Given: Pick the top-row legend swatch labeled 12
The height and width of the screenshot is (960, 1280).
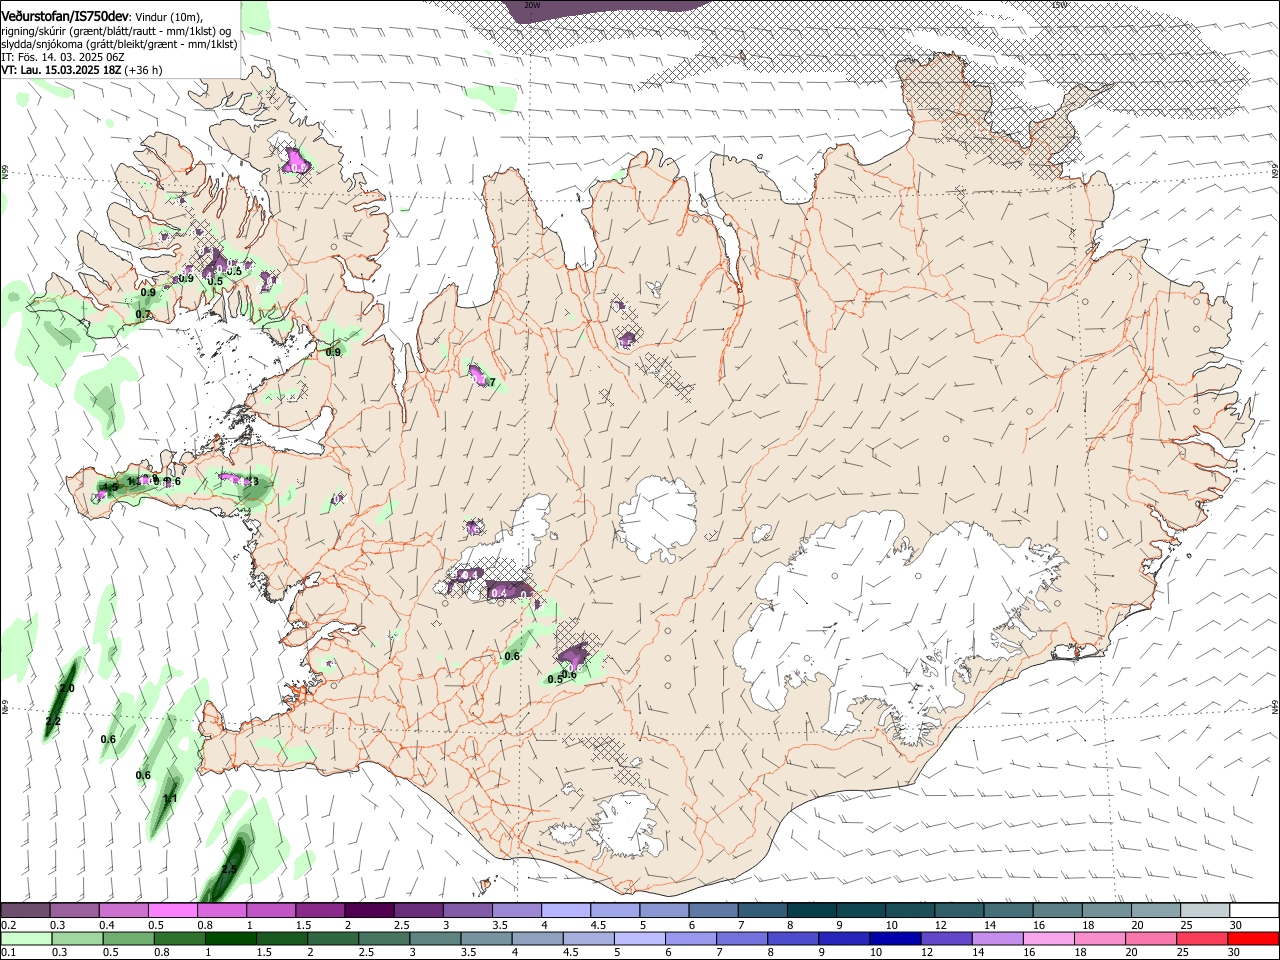Looking at the screenshot, I should point(959,911).
